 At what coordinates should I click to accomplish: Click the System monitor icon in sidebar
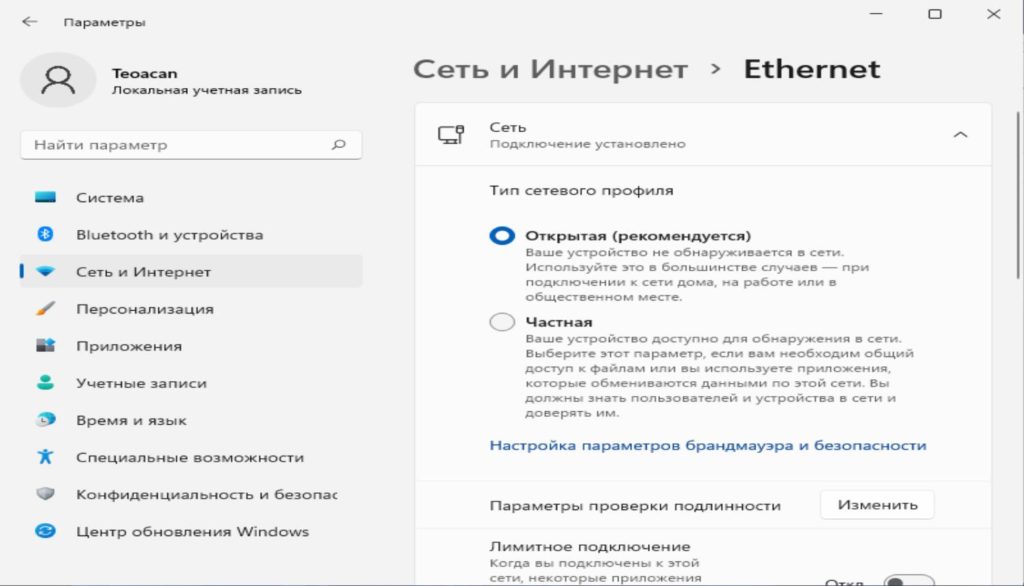[x=45, y=198]
